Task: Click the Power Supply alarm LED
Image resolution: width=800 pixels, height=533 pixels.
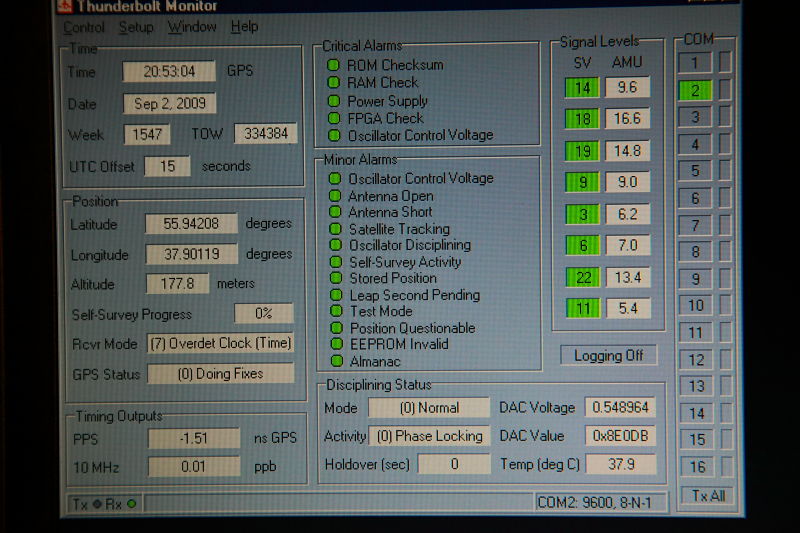Action: (333, 101)
